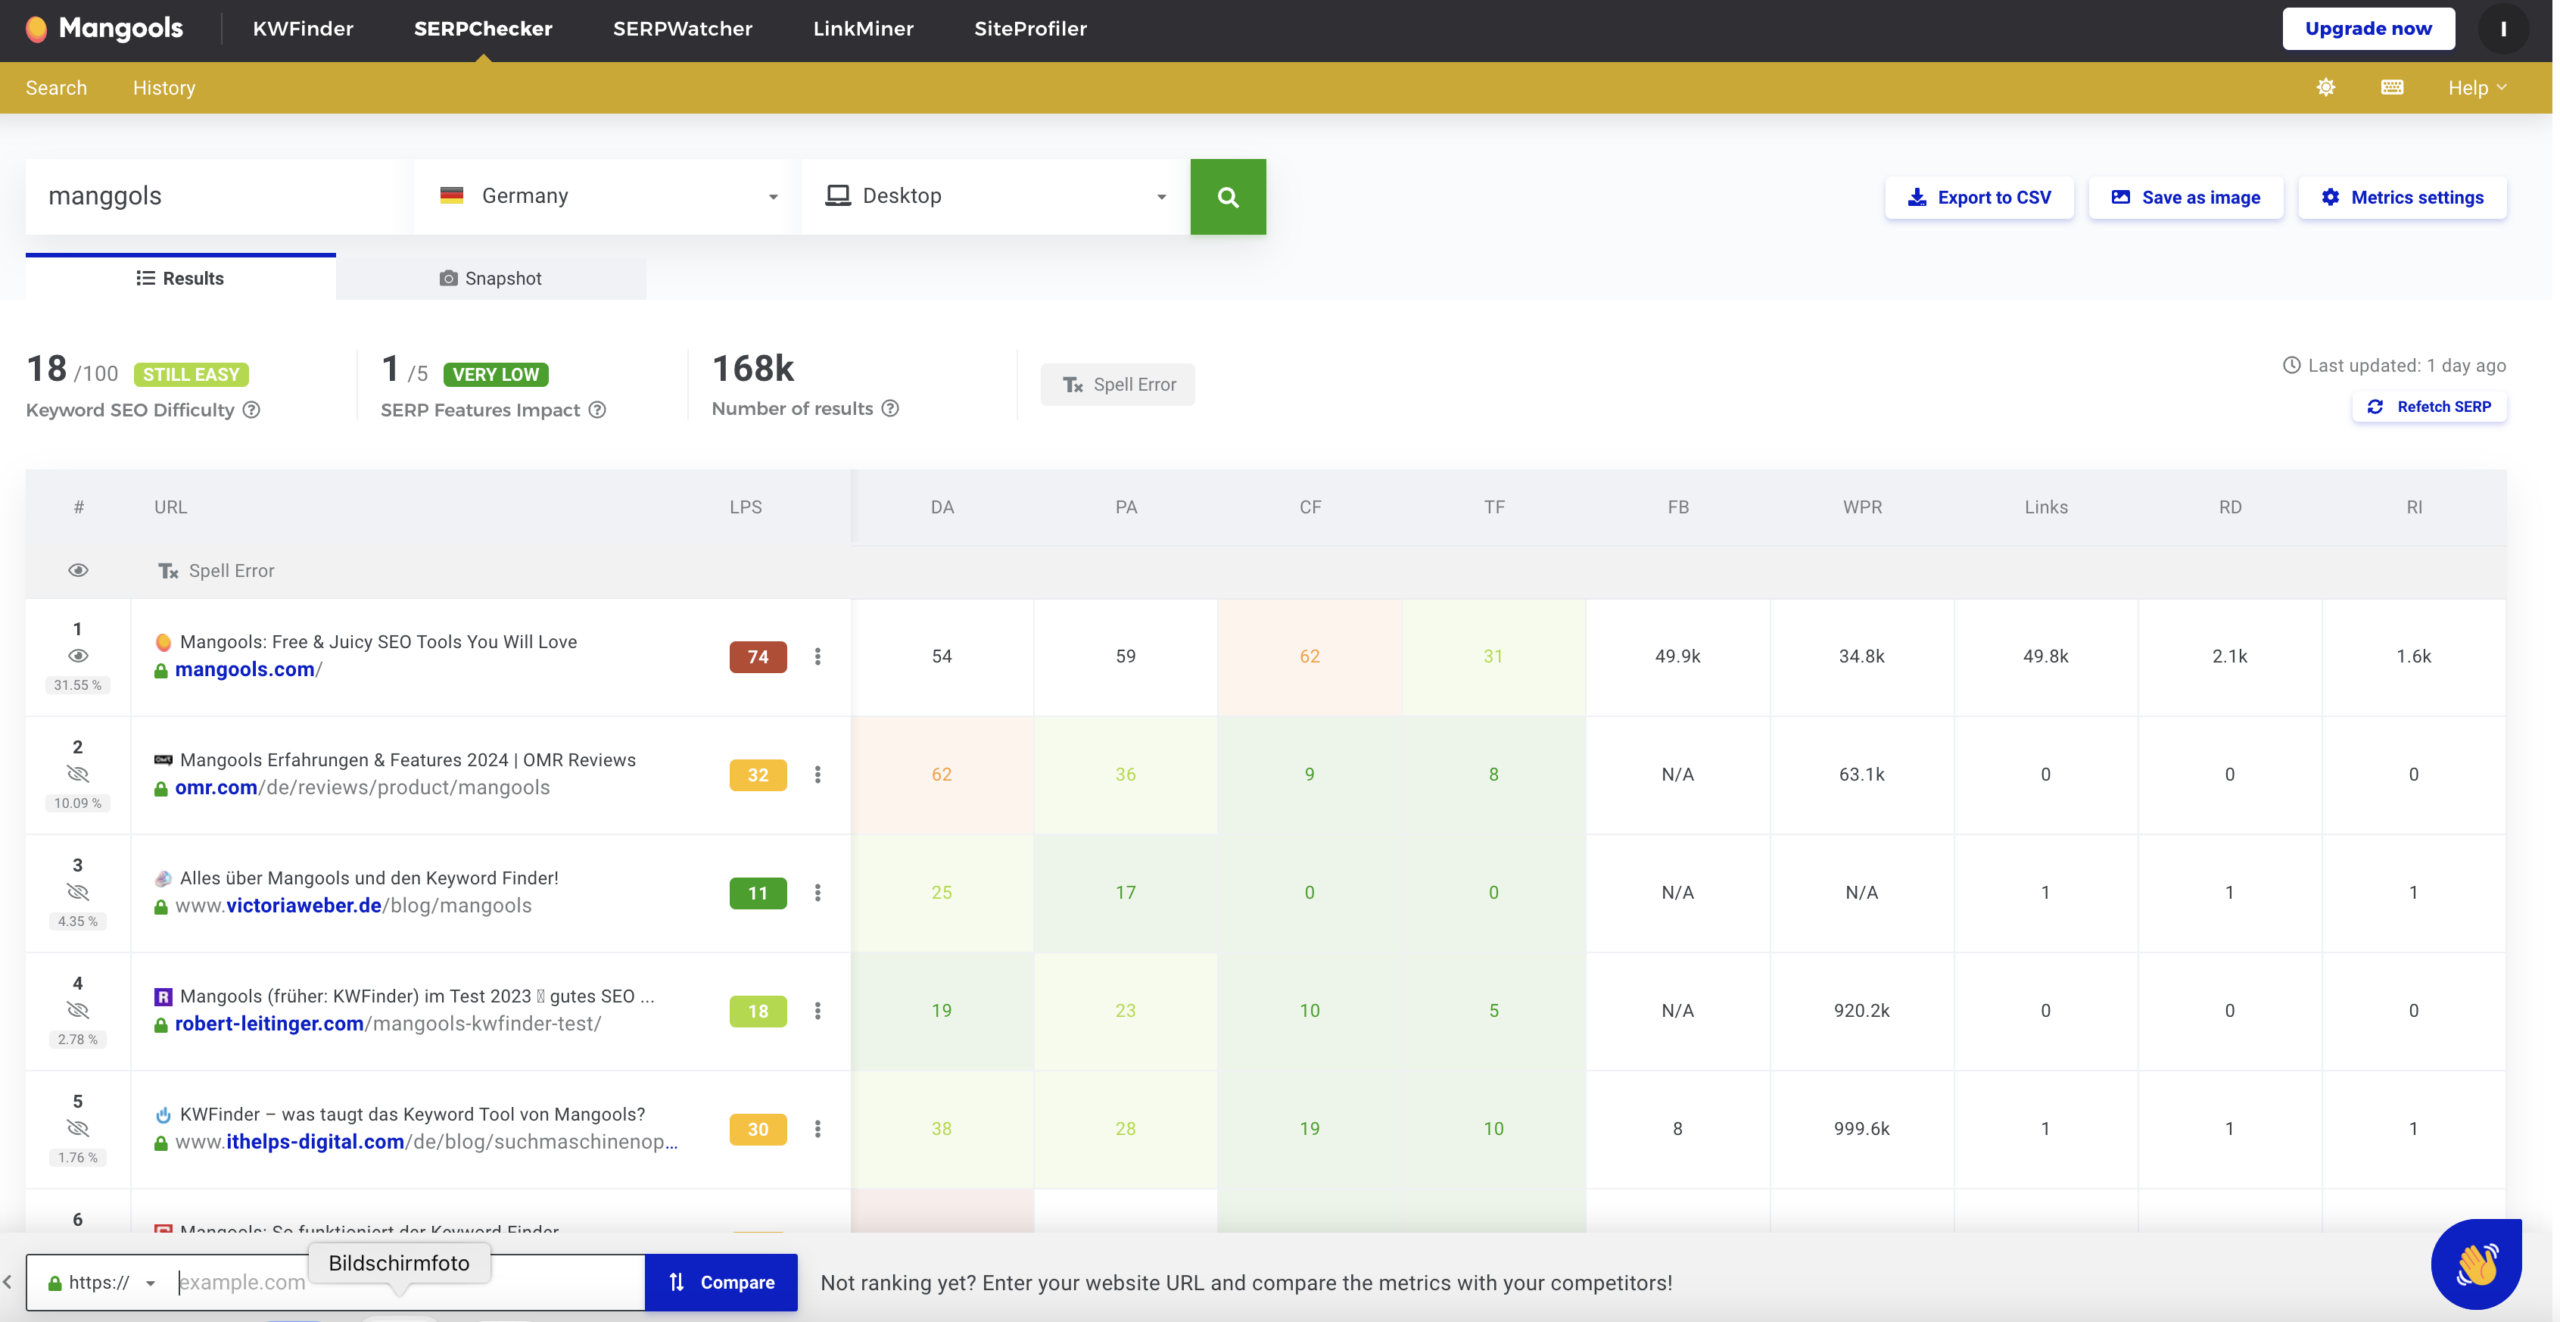The image size is (2560, 1322).
Task: Open more options for victoriaweber.de row
Action: tap(818, 893)
